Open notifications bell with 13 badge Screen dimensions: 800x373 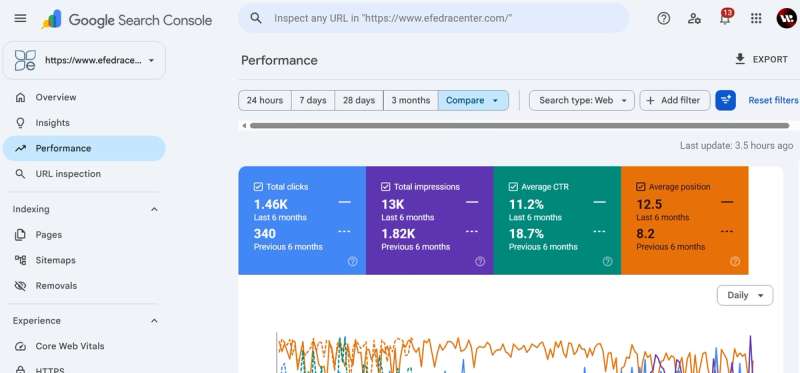click(725, 18)
